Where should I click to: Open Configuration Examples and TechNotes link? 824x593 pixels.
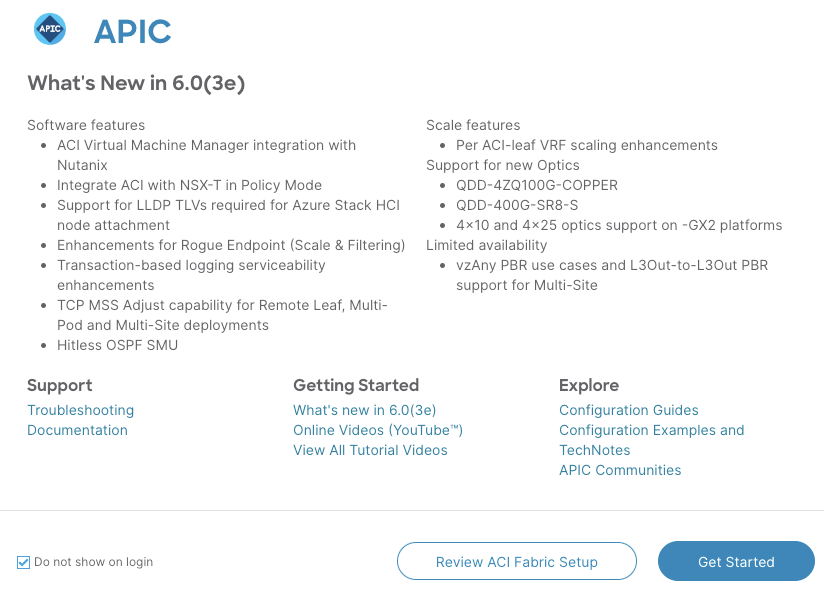coord(652,440)
